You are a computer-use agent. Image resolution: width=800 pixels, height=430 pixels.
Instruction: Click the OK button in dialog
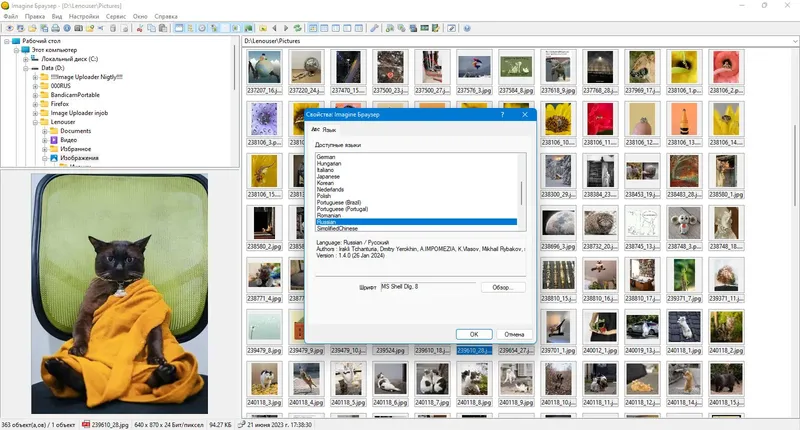474,334
